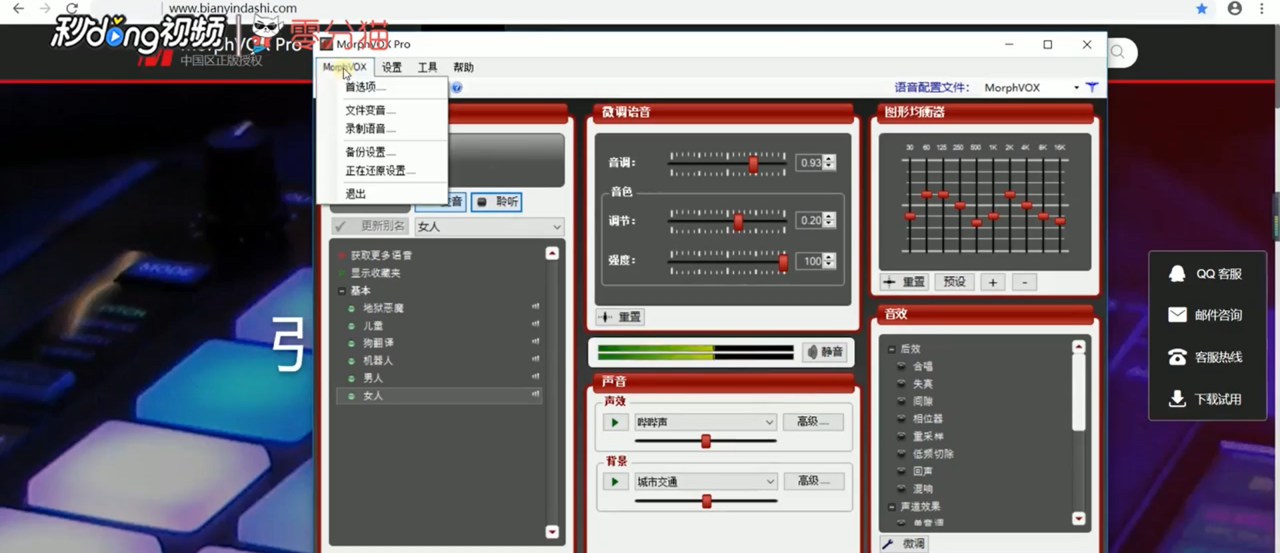The width and height of the screenshot is (1280, 553).
Task: Click the 调节 0.20 value stepper
Action: pos(829,220)
